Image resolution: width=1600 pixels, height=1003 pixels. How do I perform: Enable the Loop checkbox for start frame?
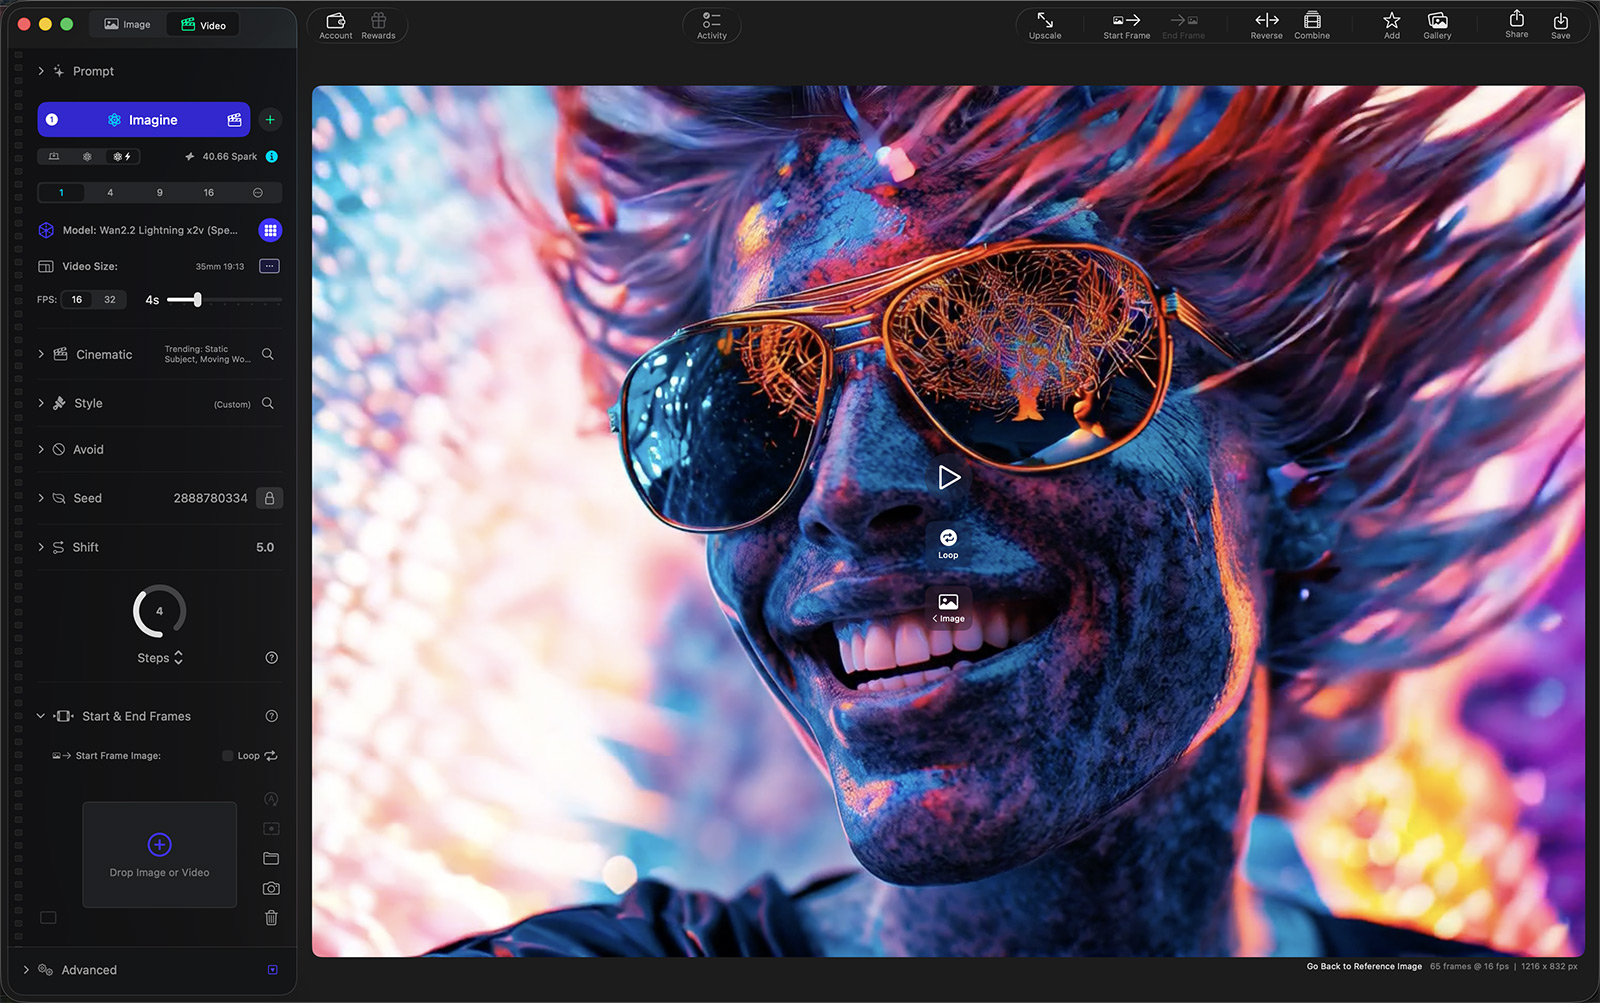pos(228,756)
